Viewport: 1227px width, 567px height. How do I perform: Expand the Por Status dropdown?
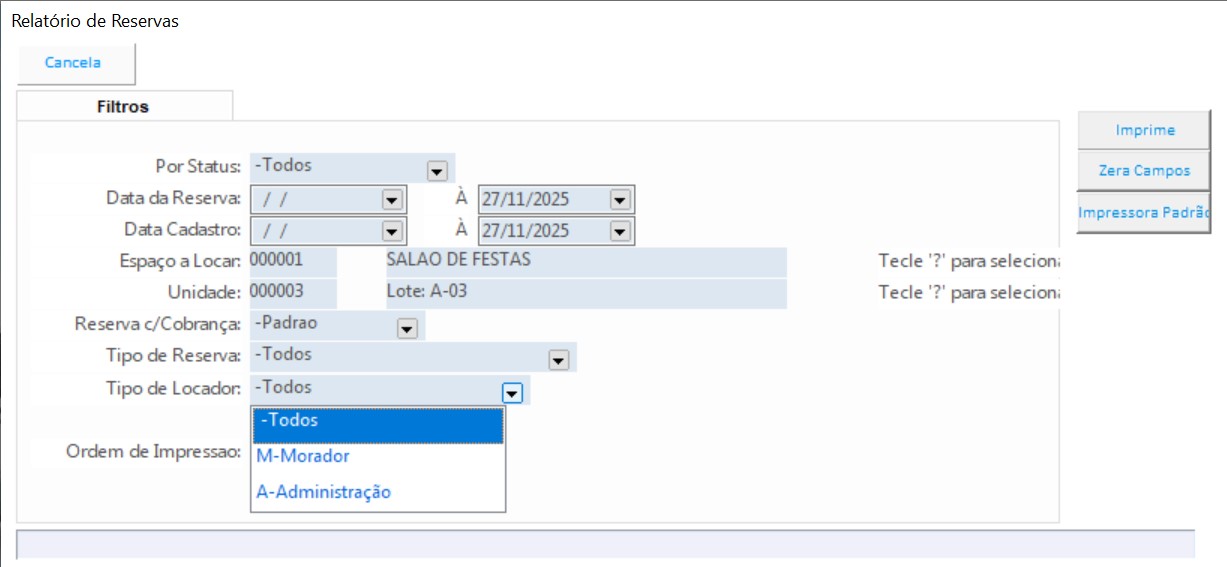[436, 171]
